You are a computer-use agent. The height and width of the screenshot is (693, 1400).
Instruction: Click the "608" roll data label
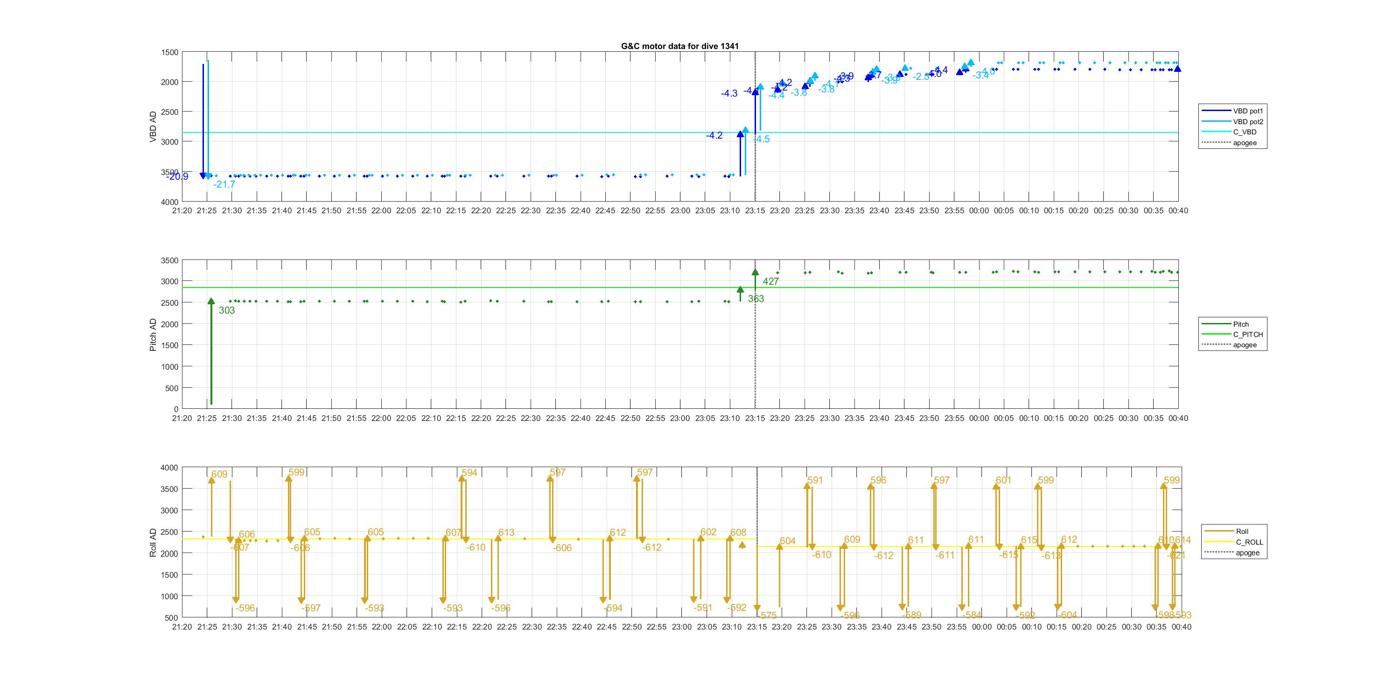coord(739,533)
